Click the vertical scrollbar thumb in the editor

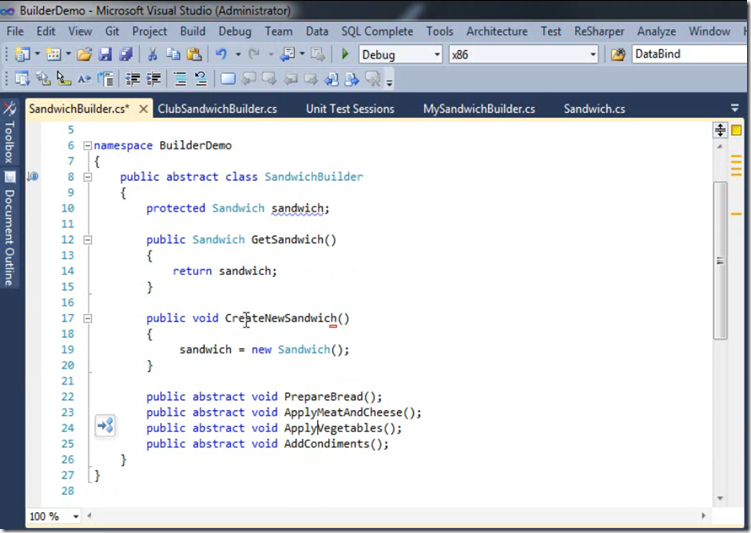[x=720, y=260]
